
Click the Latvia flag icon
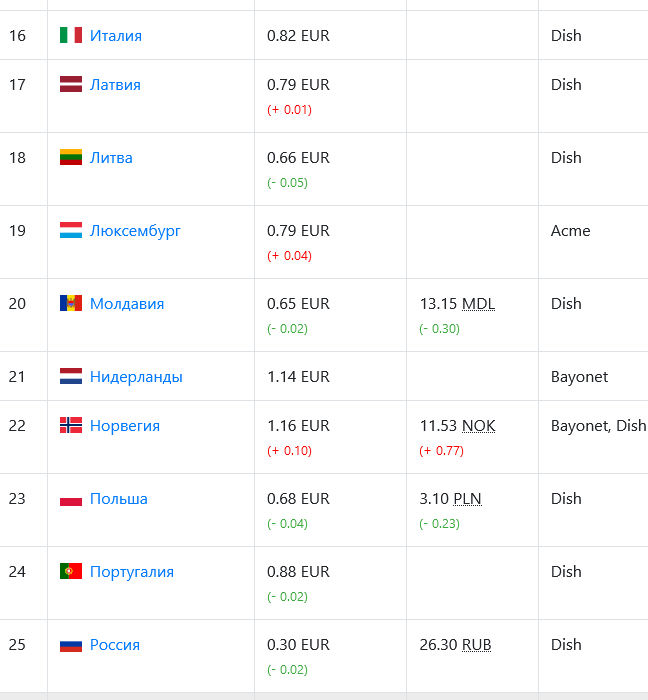click(71, 84)
